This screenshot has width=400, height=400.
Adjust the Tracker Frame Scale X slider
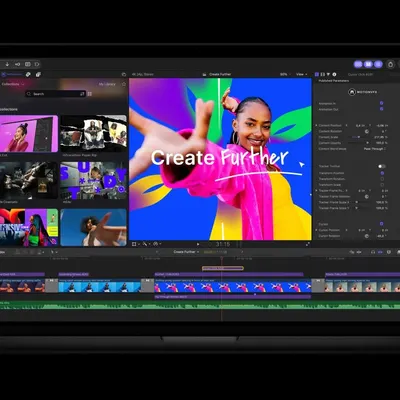coord(361,202)
